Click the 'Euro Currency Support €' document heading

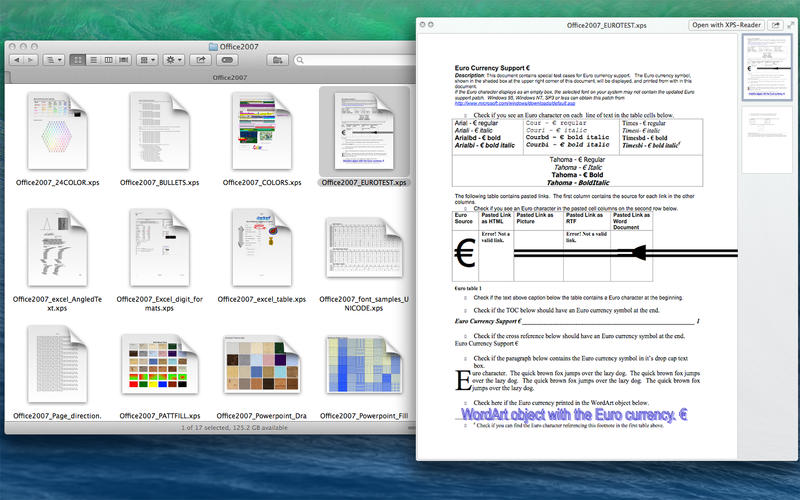coord(492,68)
